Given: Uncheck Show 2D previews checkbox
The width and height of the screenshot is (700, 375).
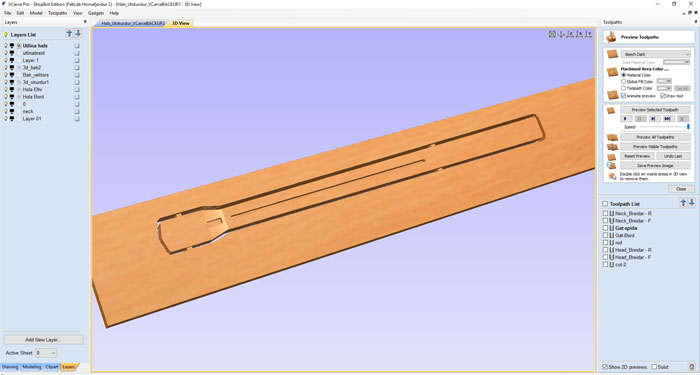Looking at the screenshot, I should 605,367.
